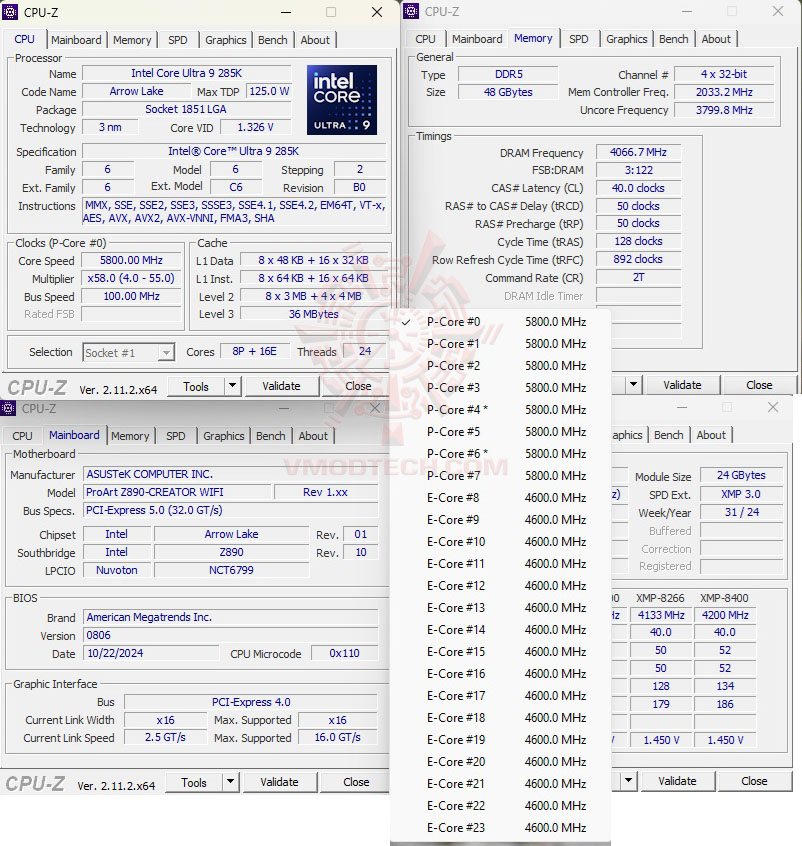The width and height of the screenshot is (802, 846).
Task: Select SPD tab in top-left CPU window
Action: pyautogui.click(x=178, y=40)
